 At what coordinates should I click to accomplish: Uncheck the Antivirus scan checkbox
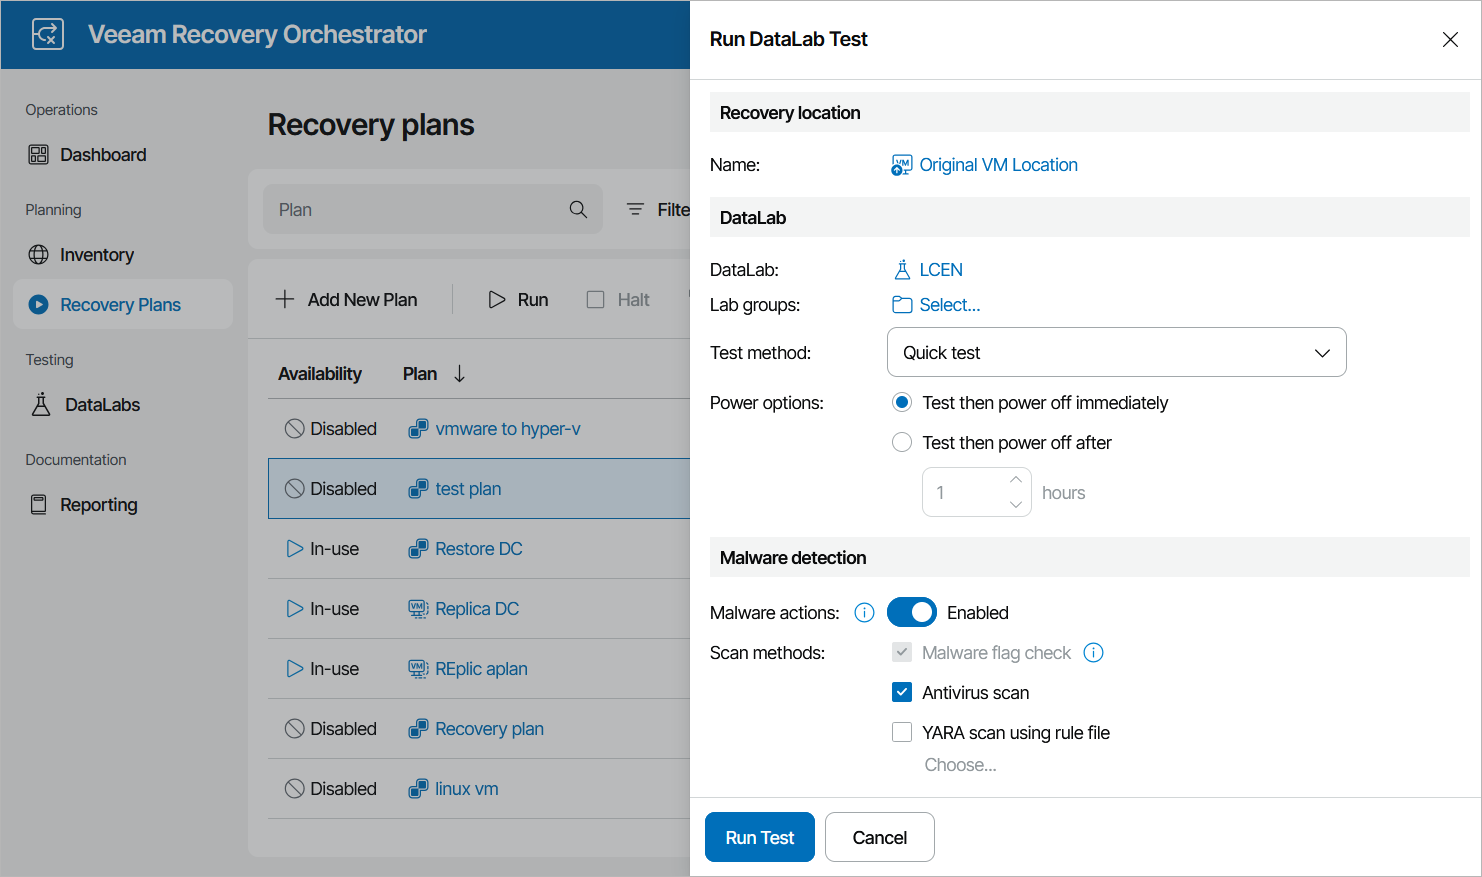(x=902, y=693)
